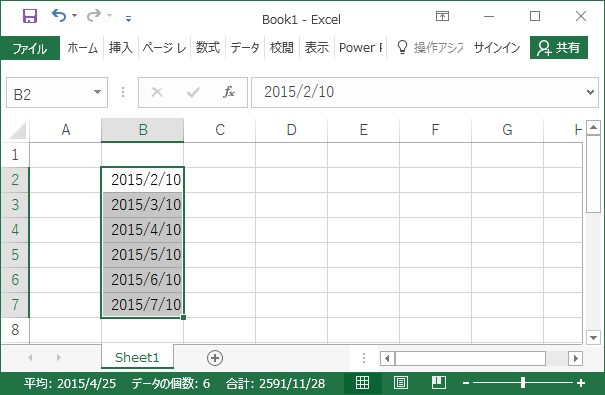Screen dimensions: 605x395
Task: Switch to the 校閲 ribbon tab
Action: 282,48
